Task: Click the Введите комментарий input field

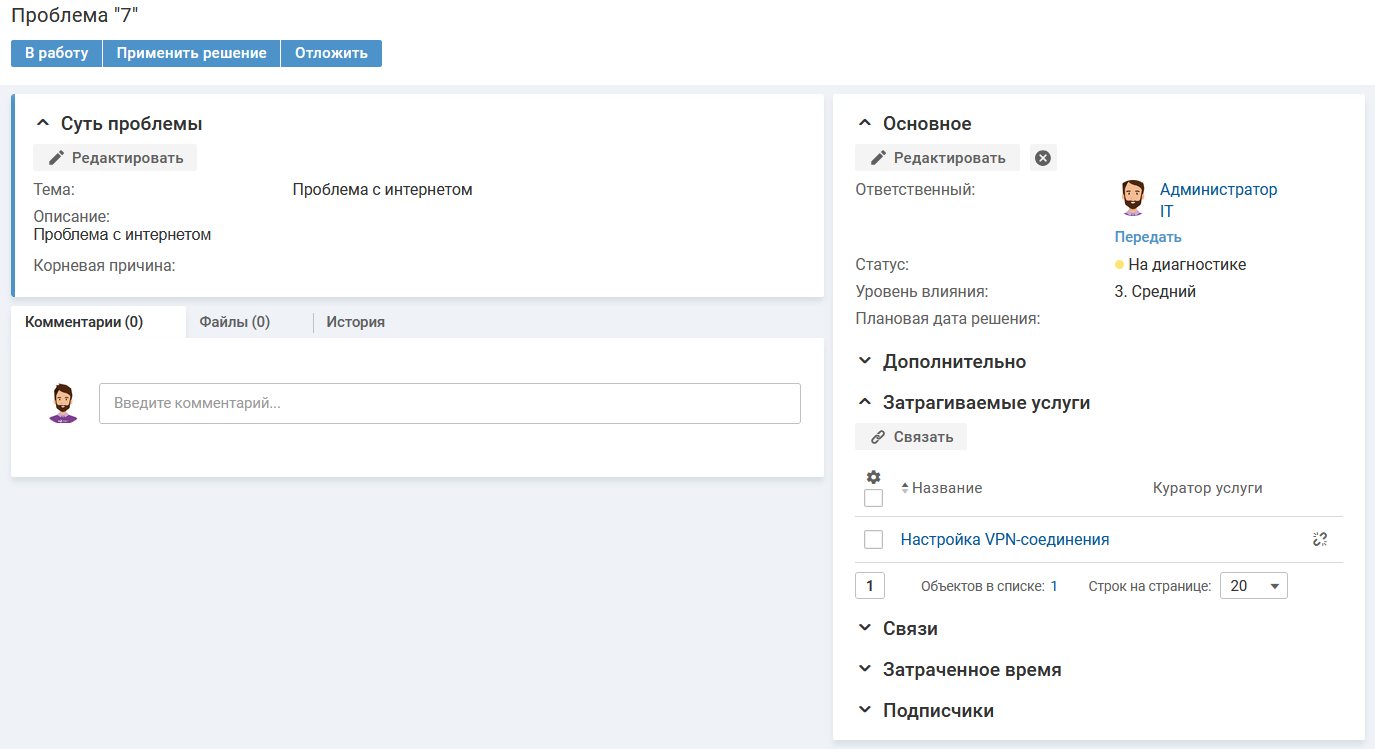Action: tap(449, 404)
